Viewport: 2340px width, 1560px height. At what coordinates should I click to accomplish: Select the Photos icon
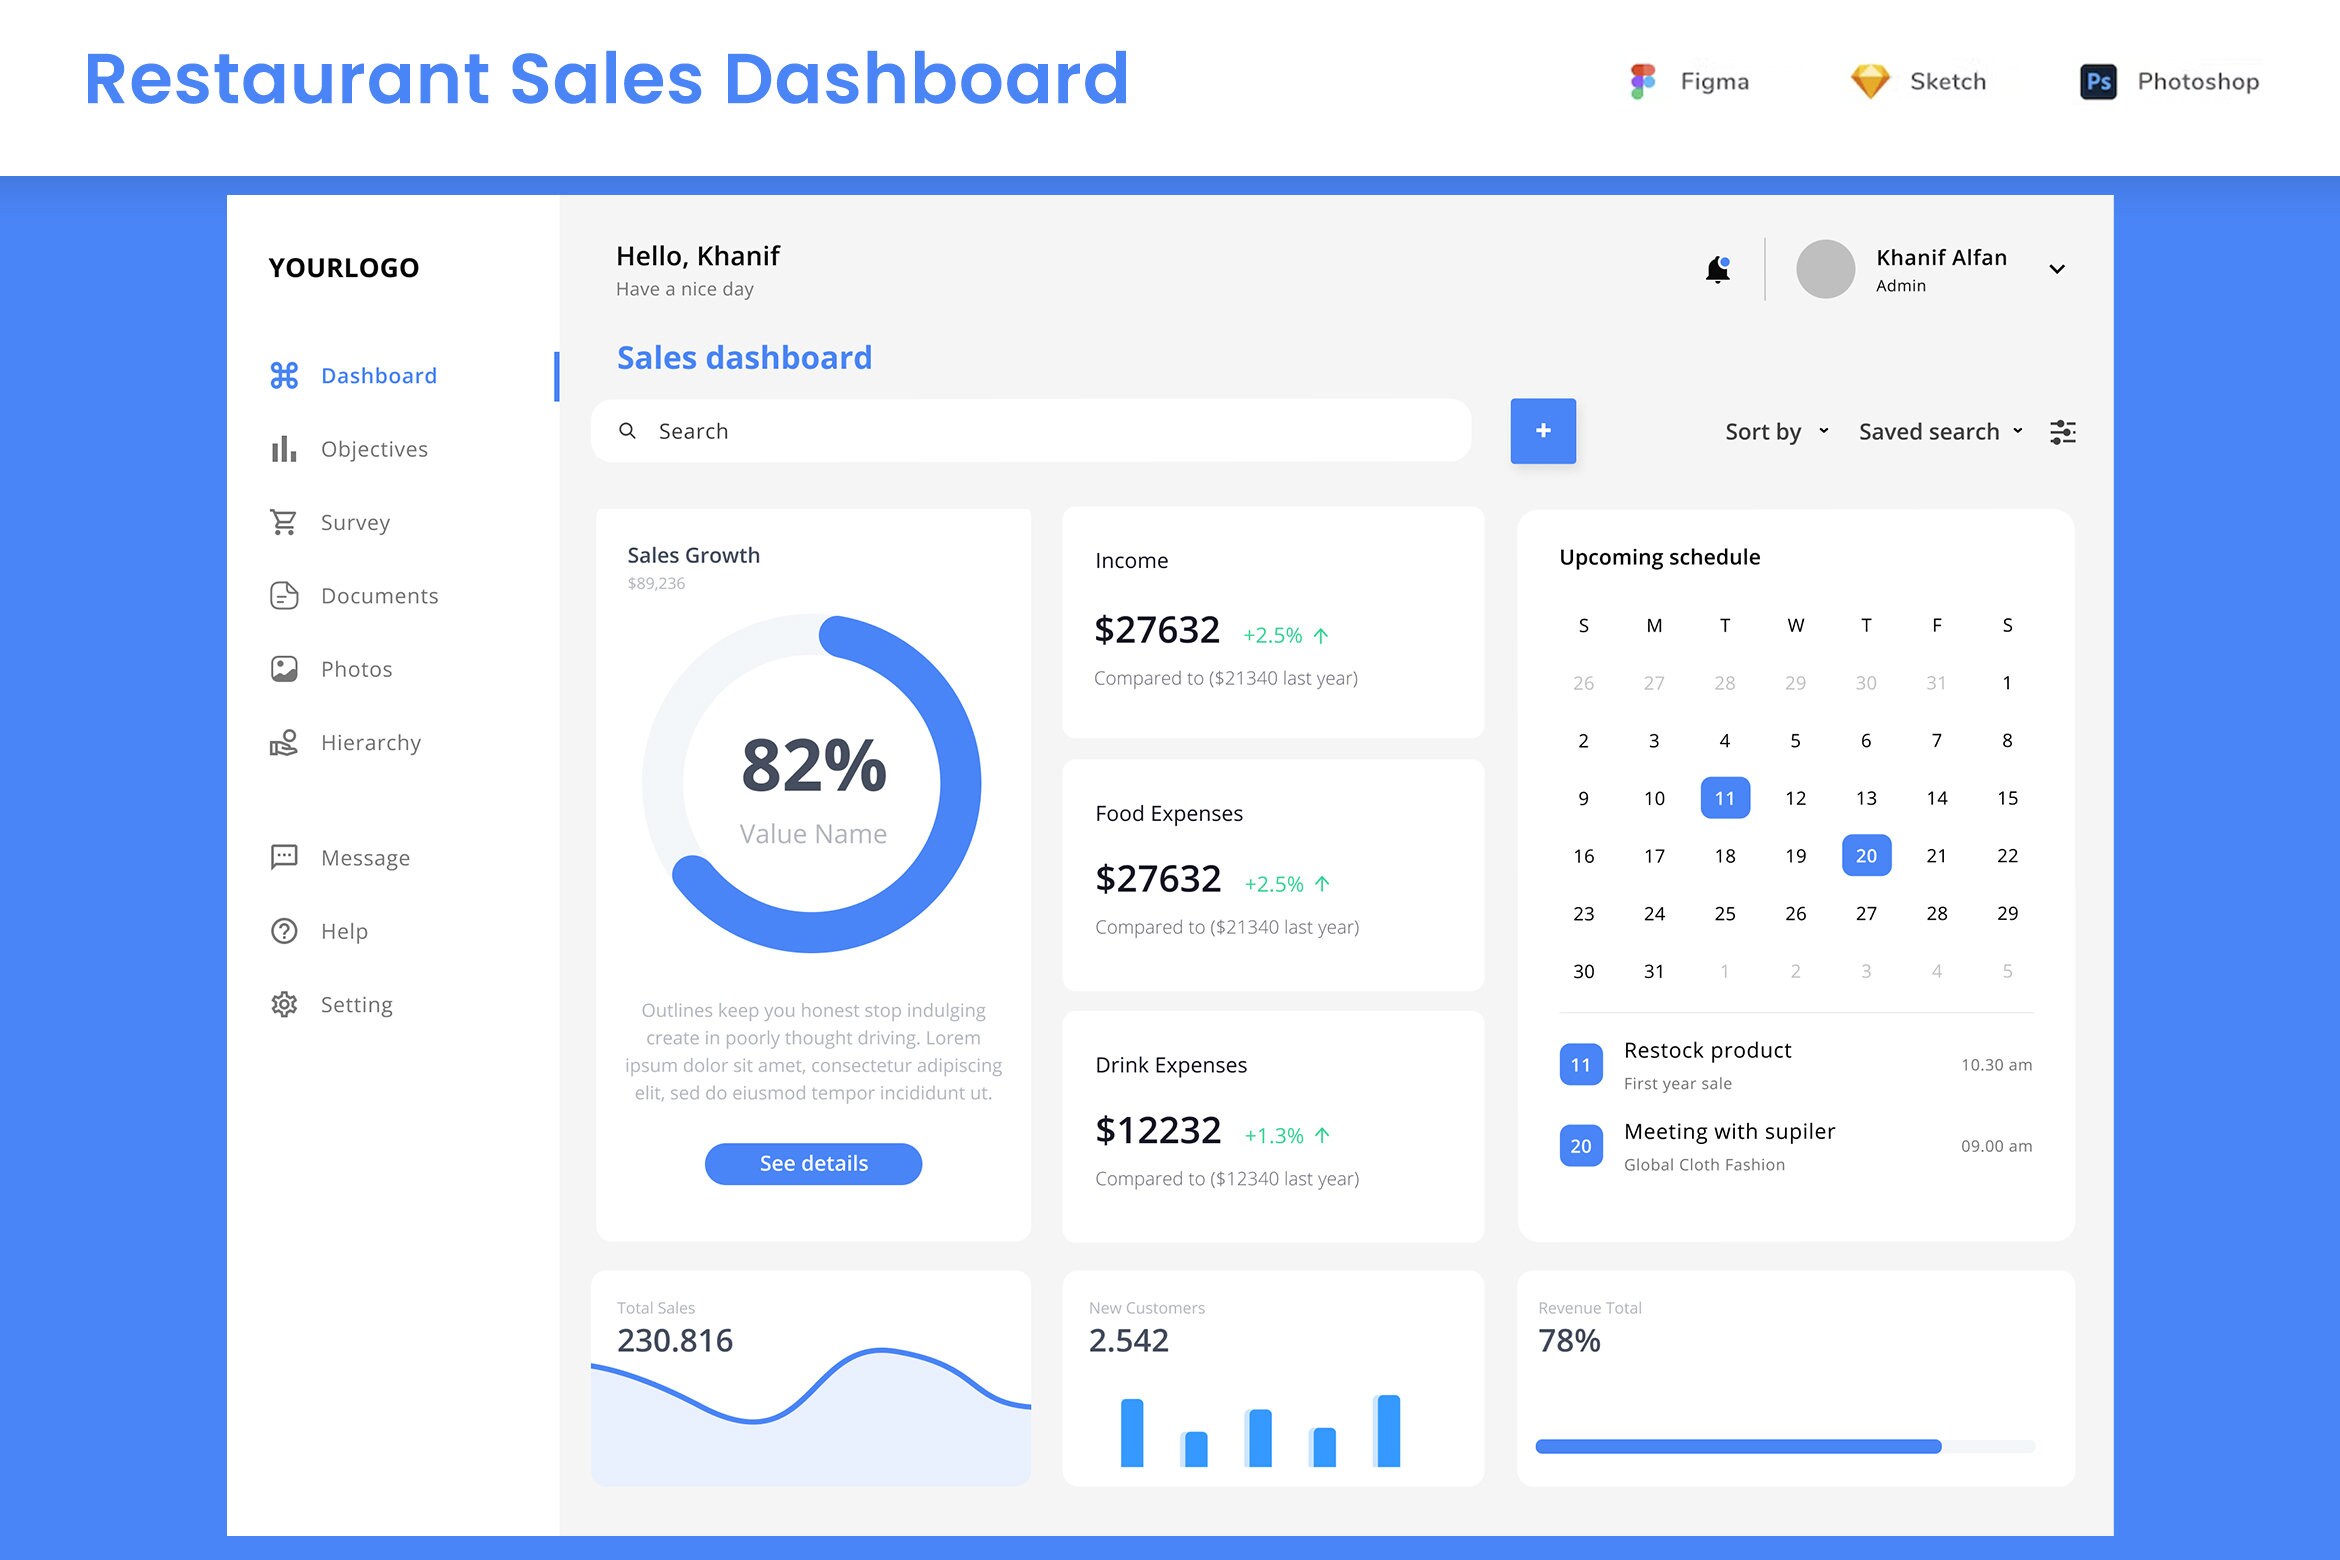point(285,668)
